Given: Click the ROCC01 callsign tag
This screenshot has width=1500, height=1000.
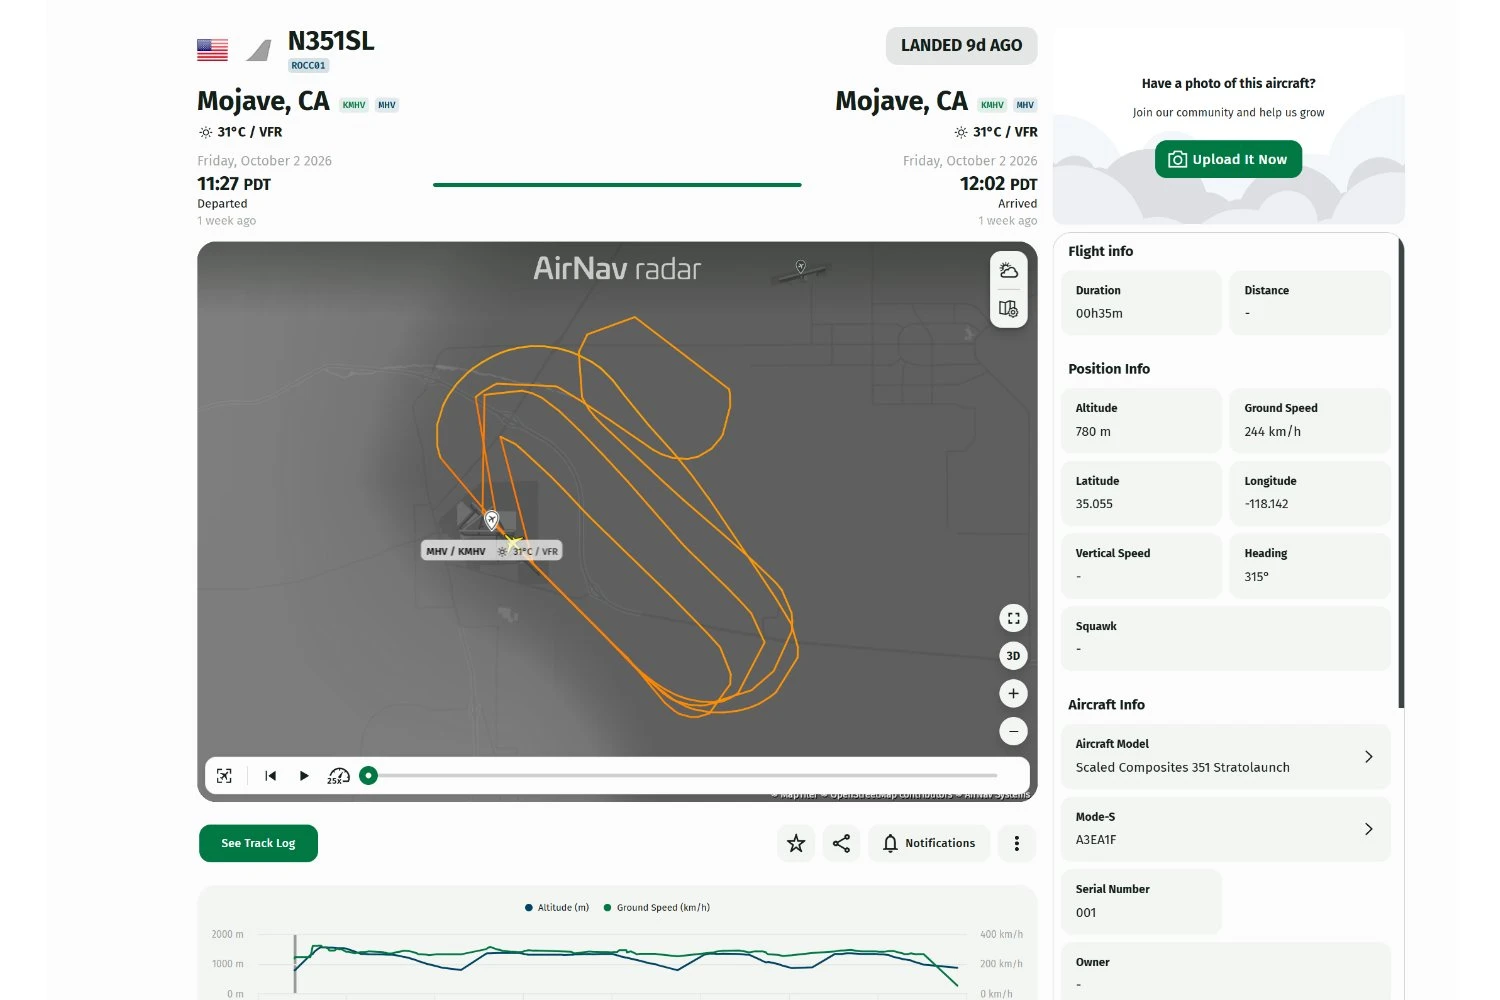Looking at the screenshot, I should (x=308, y=66).
